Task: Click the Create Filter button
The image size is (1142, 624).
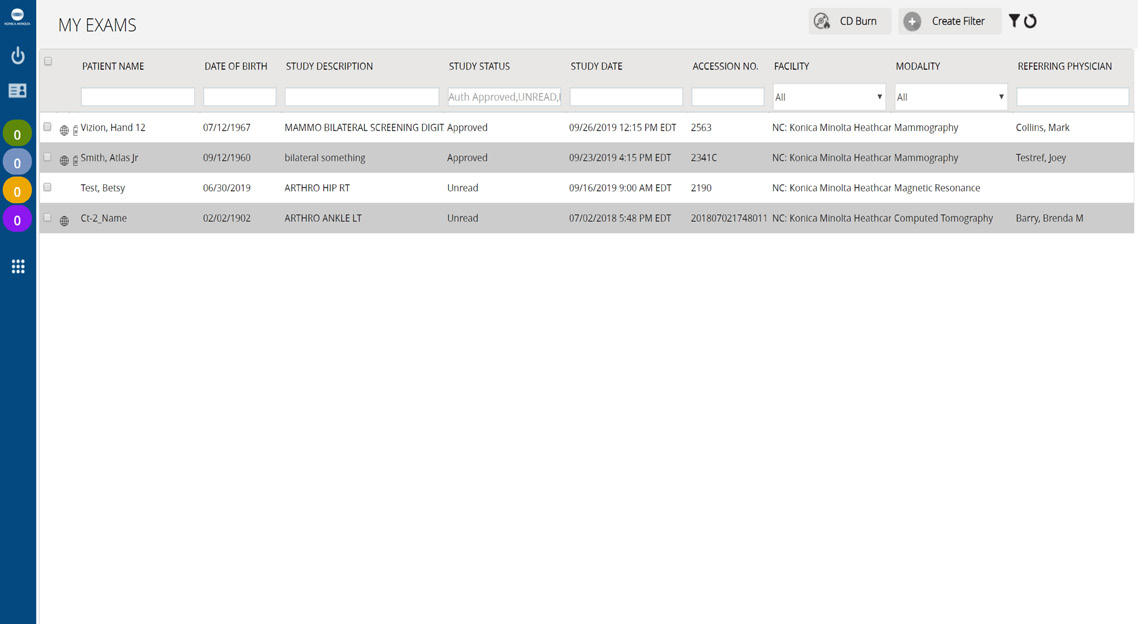Action: 949,21
